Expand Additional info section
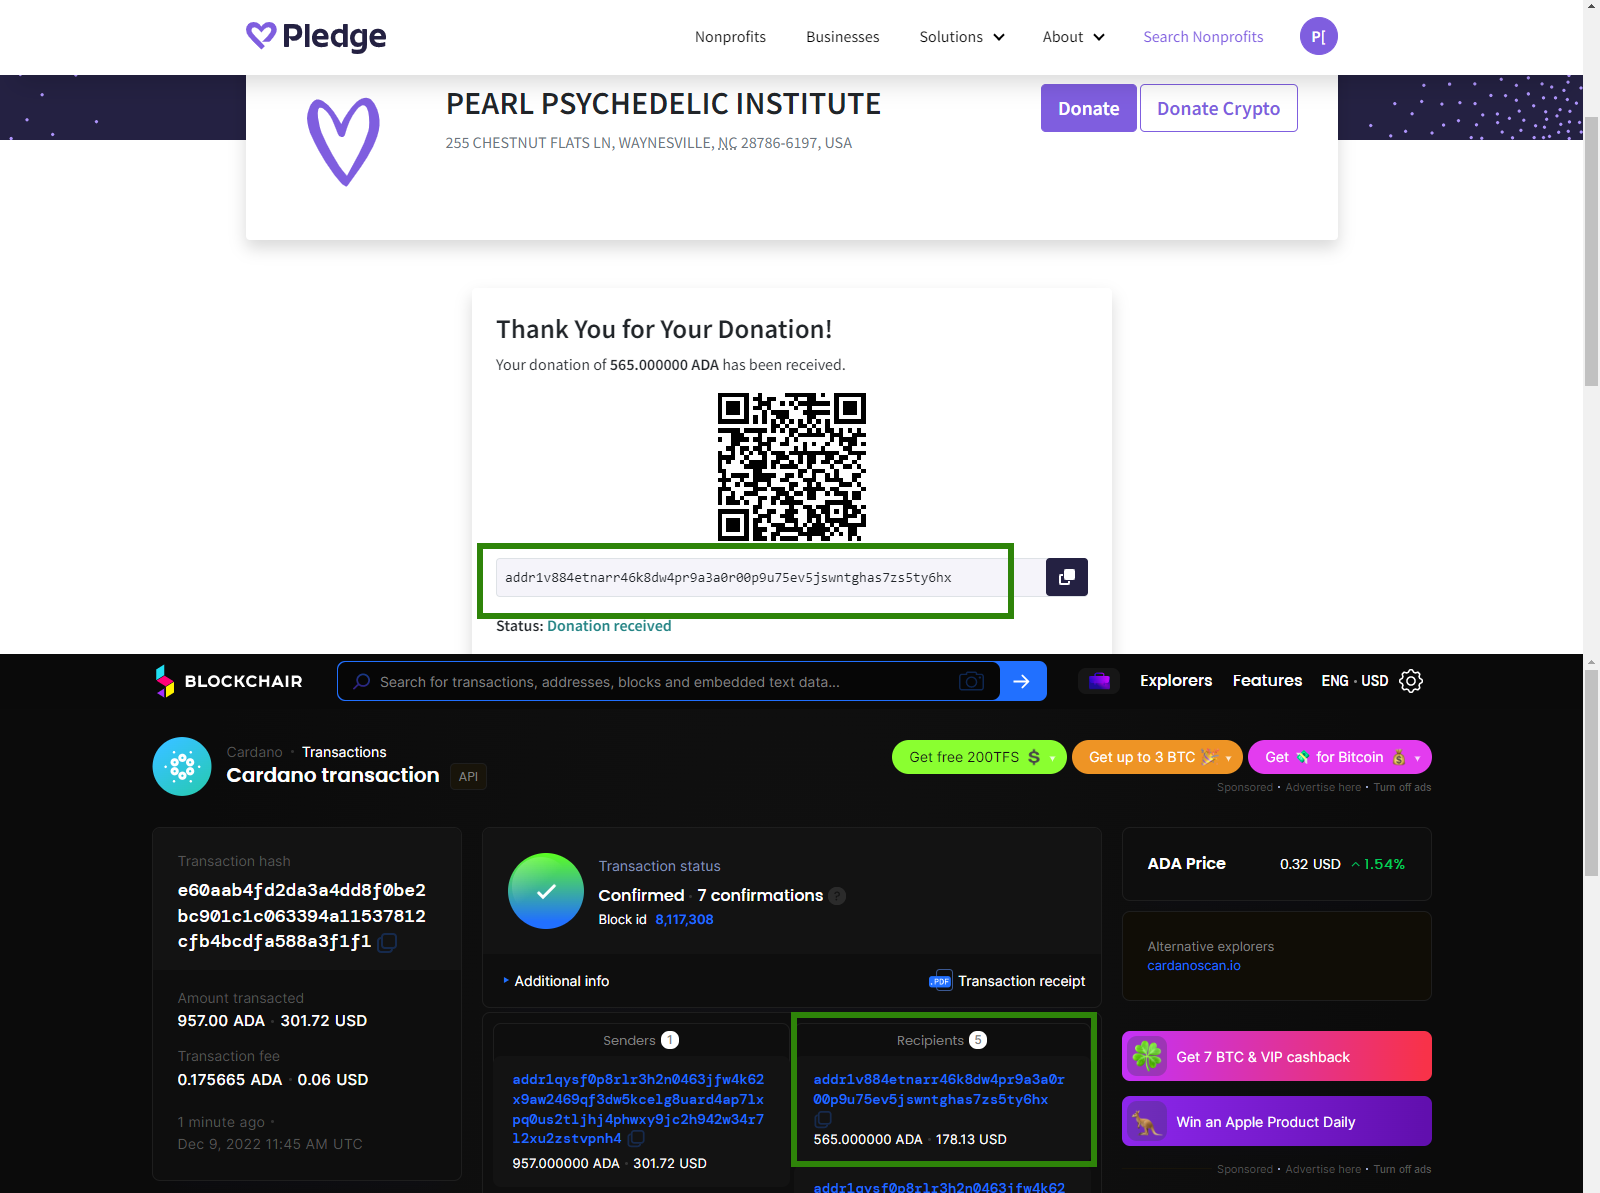1600x1193 pixels. coord(556,981)
